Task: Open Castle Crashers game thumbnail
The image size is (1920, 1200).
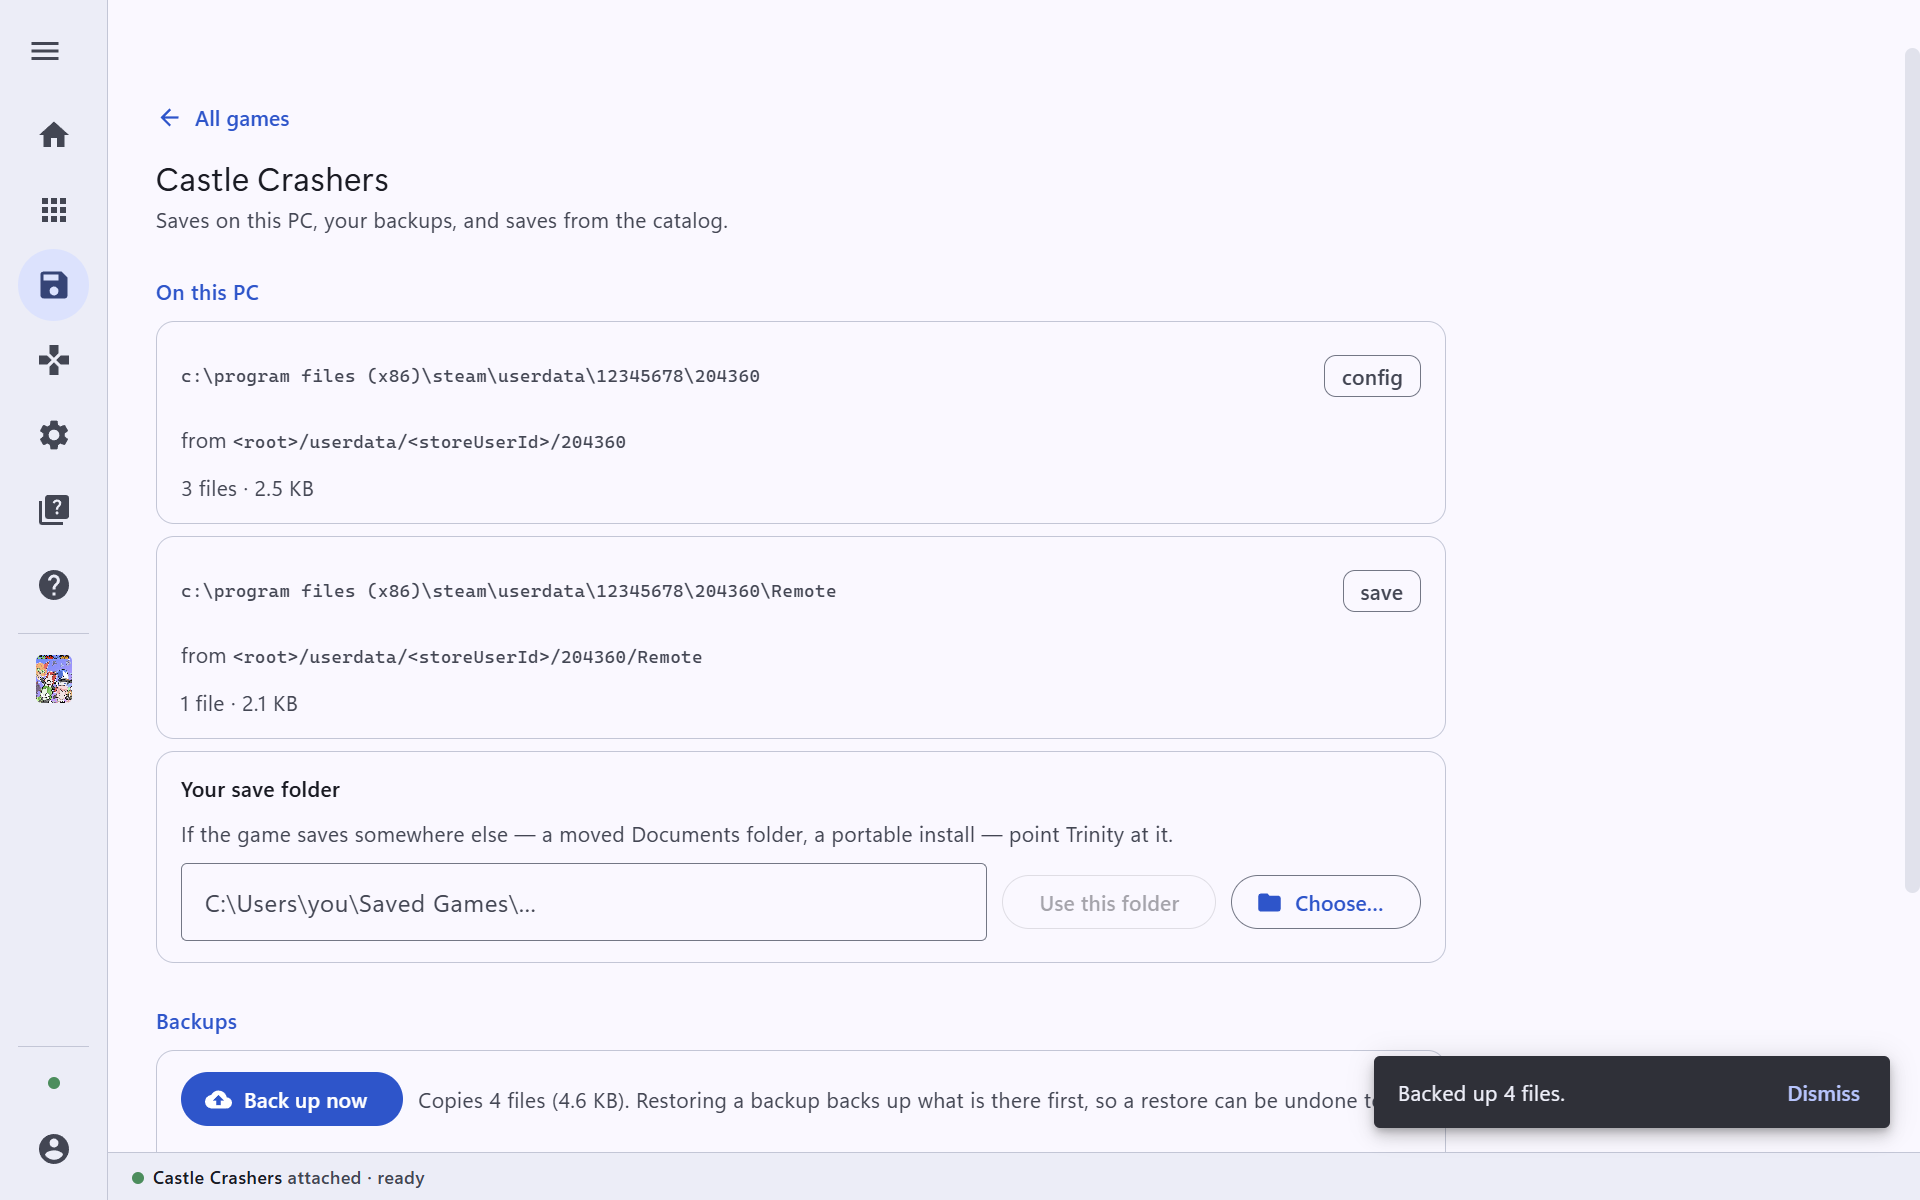Action: [x=54, y=679]
